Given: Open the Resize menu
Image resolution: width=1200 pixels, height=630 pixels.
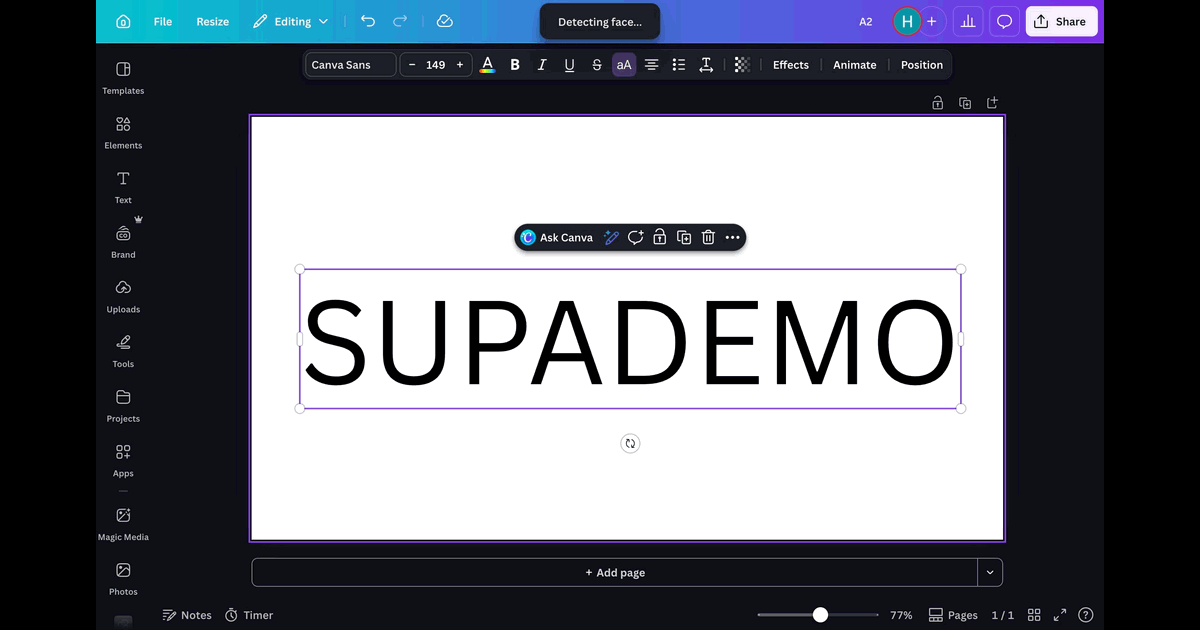Looking at the screenshot, I should click(212, 21).
